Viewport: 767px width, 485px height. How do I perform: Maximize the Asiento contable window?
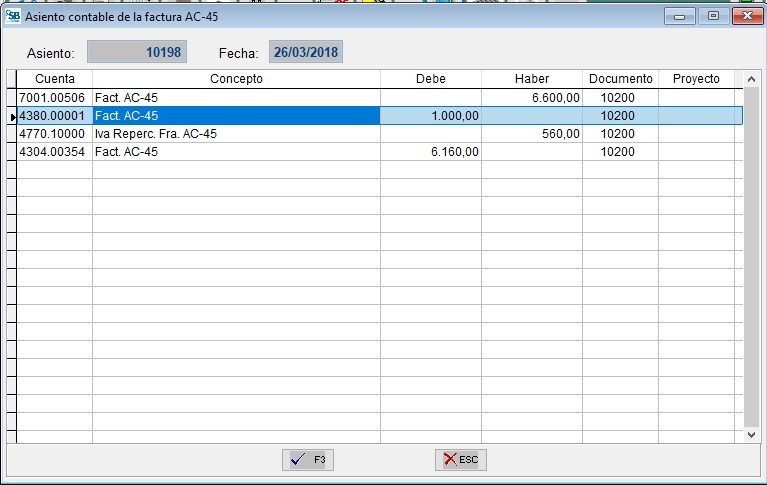[713, 17]
